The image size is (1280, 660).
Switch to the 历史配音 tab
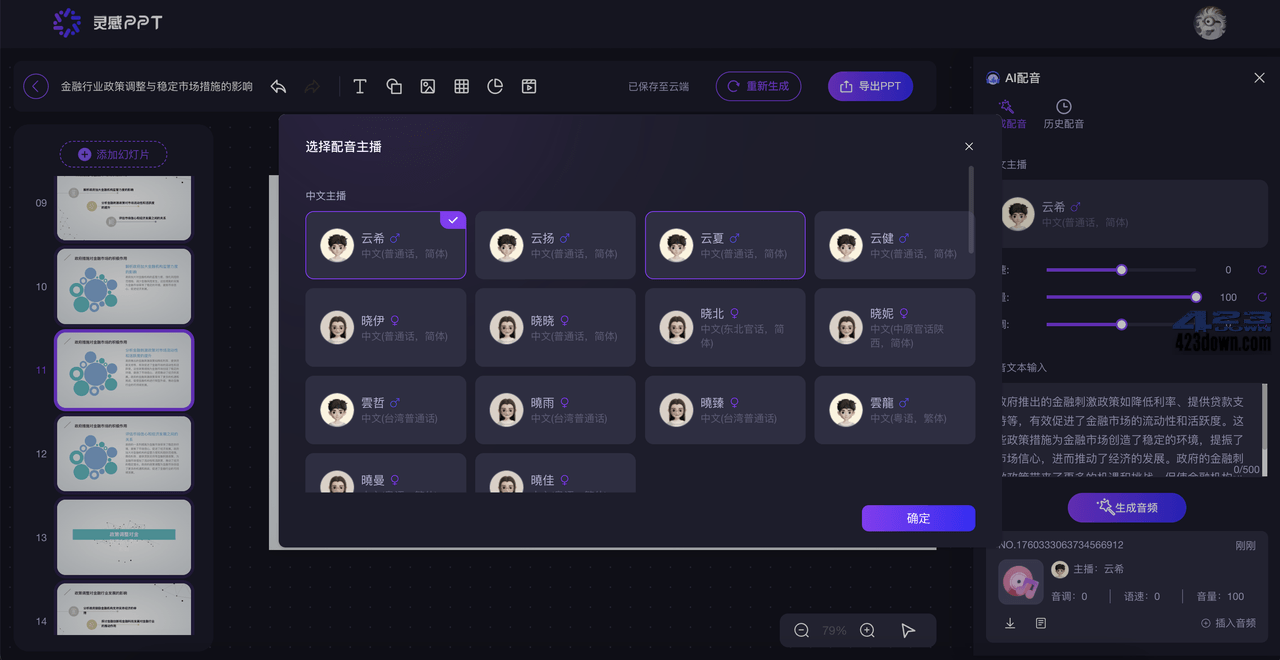point(1063,112)
